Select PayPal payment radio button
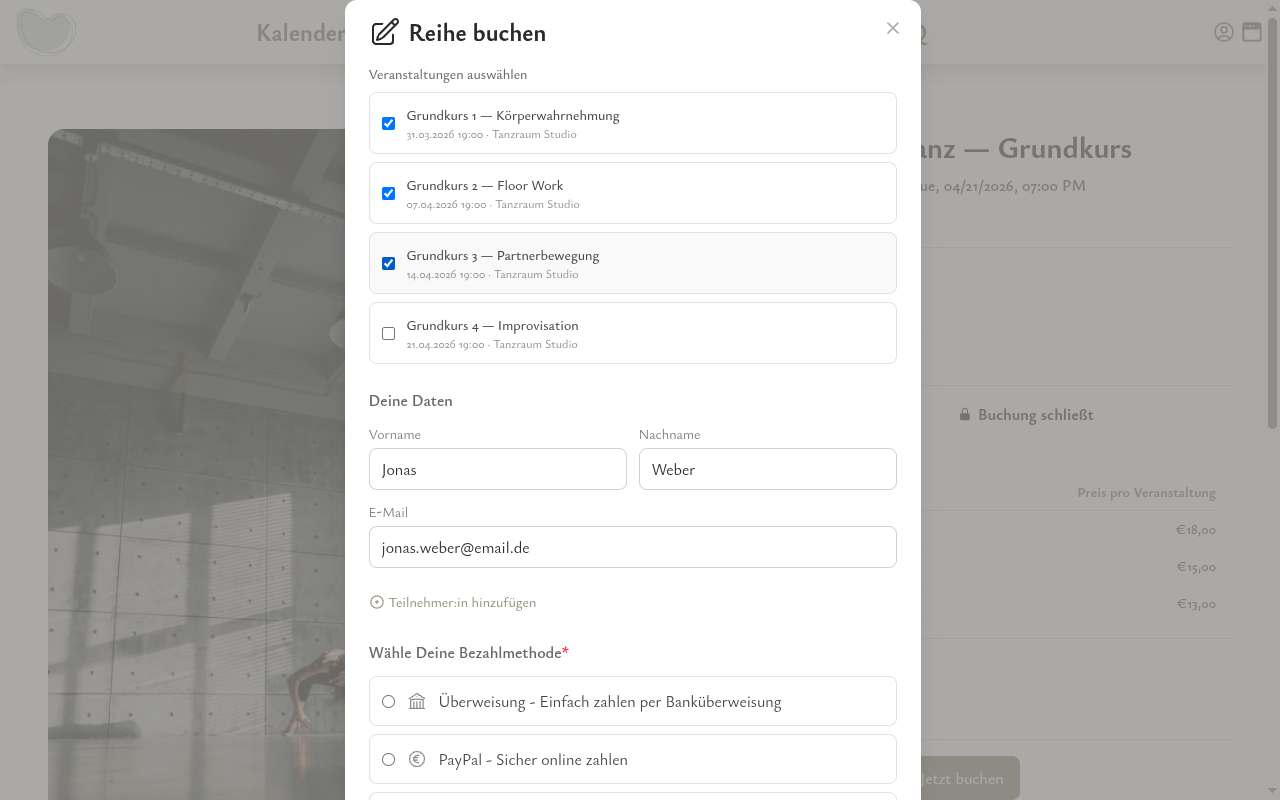 point(389,760)
